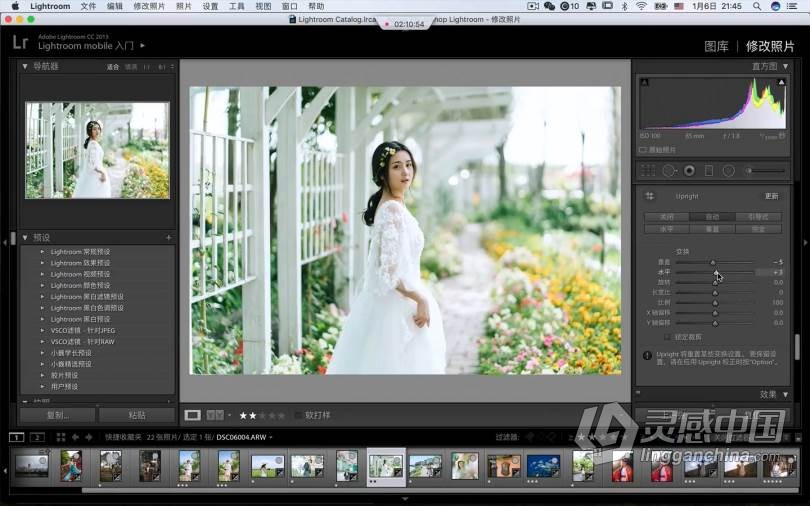
Task: Click the plus icon to add preset
Action: (168, 238)
